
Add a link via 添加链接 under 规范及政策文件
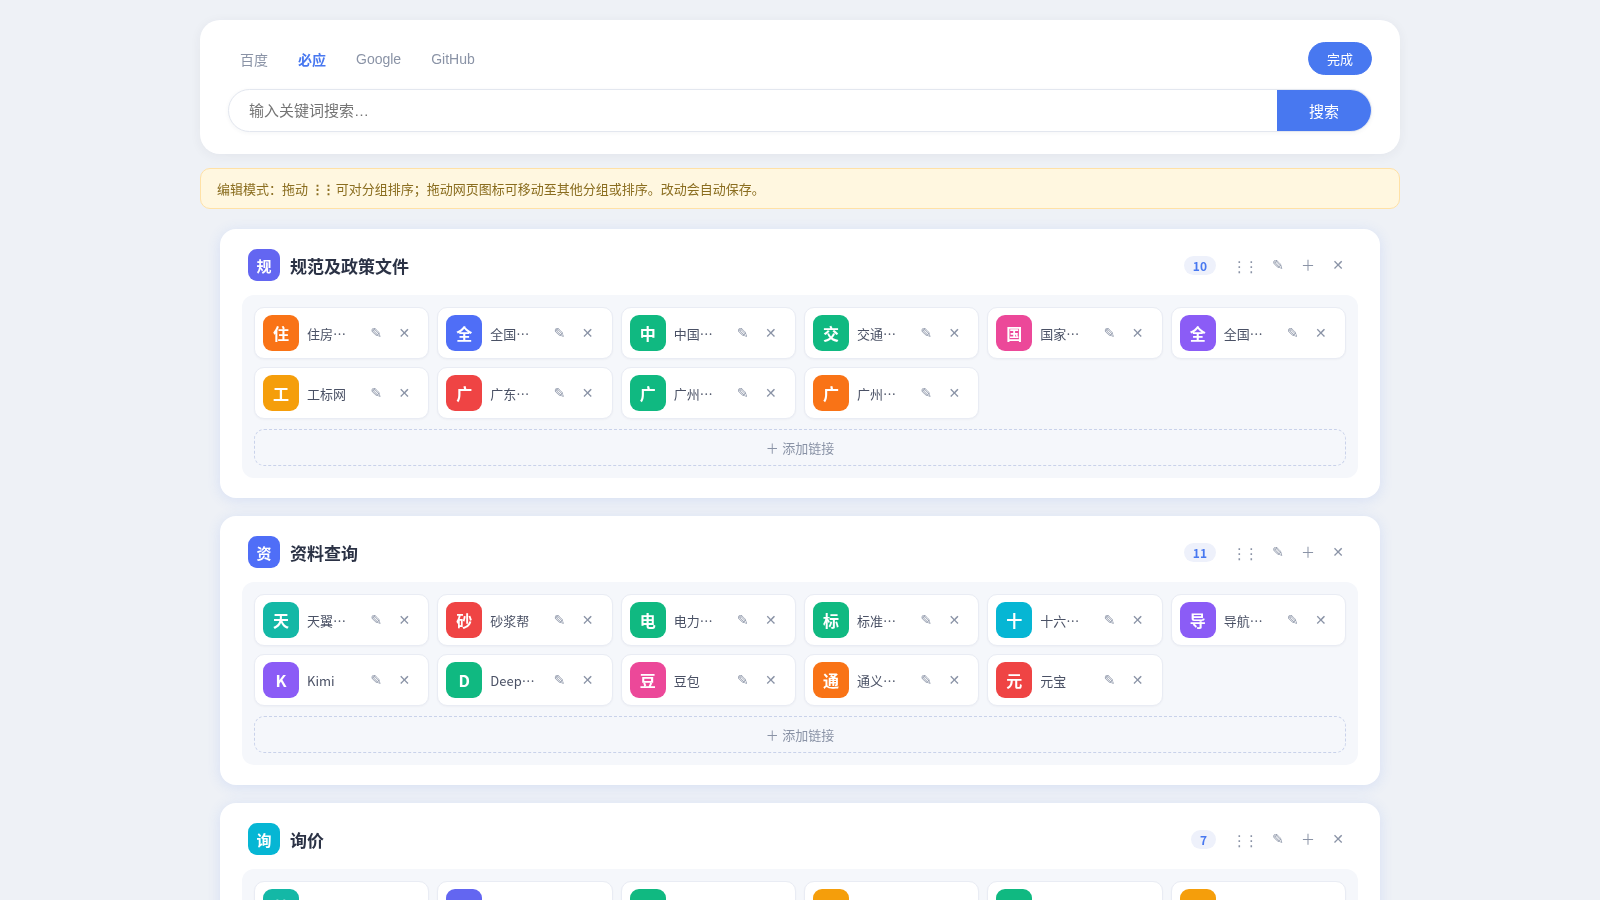click(800, 448)
